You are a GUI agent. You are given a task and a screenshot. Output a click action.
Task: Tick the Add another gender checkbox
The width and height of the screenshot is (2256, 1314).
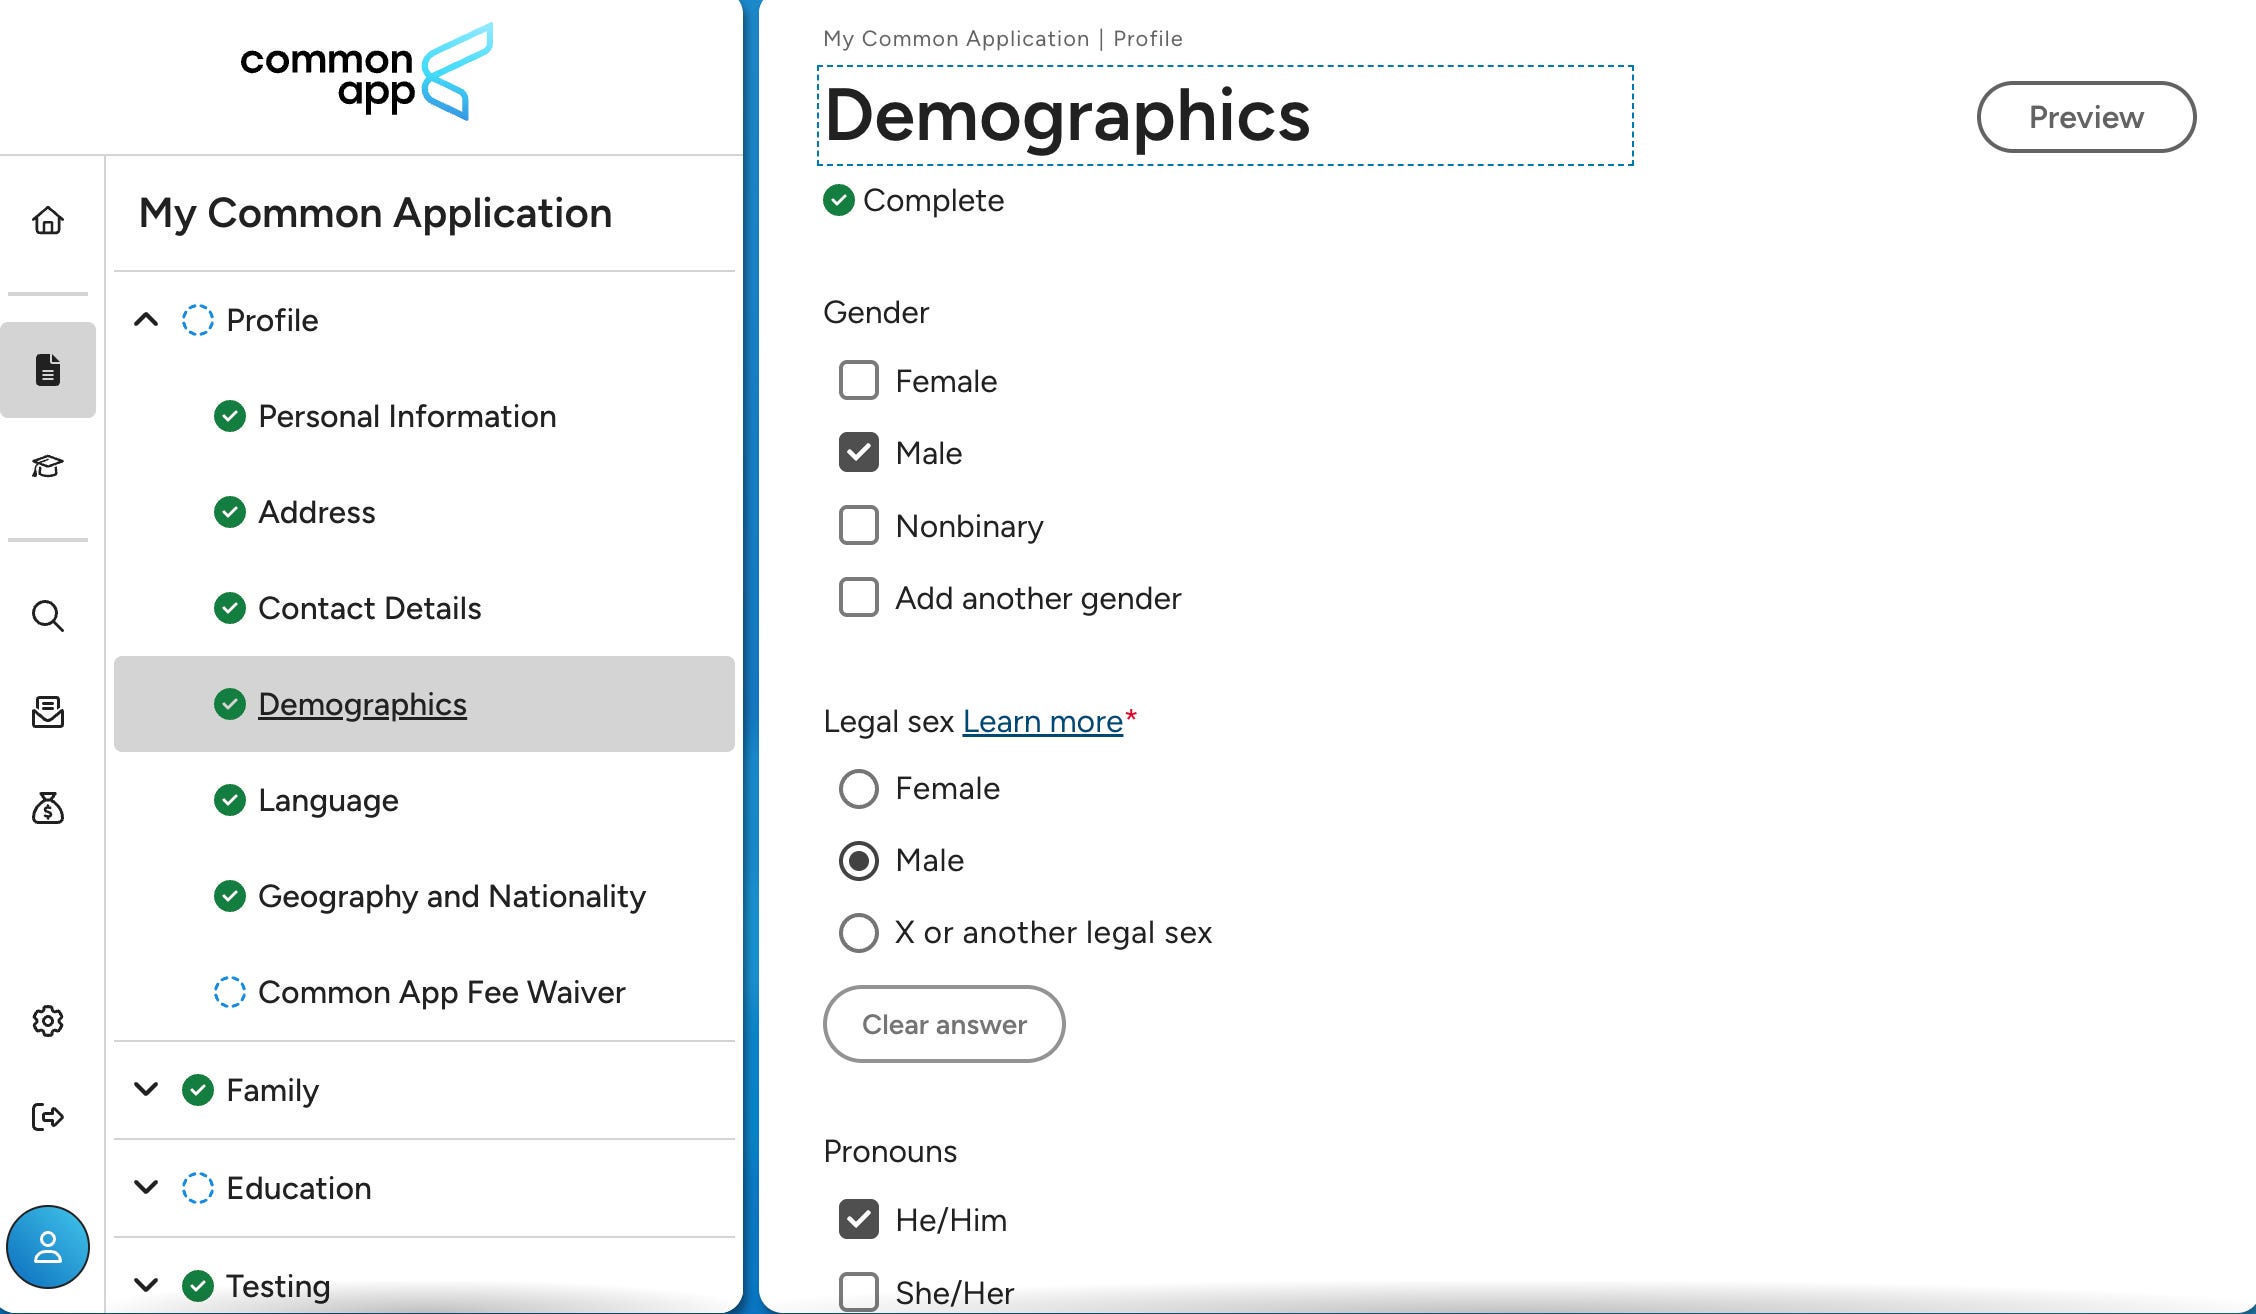tap(859, 598)
